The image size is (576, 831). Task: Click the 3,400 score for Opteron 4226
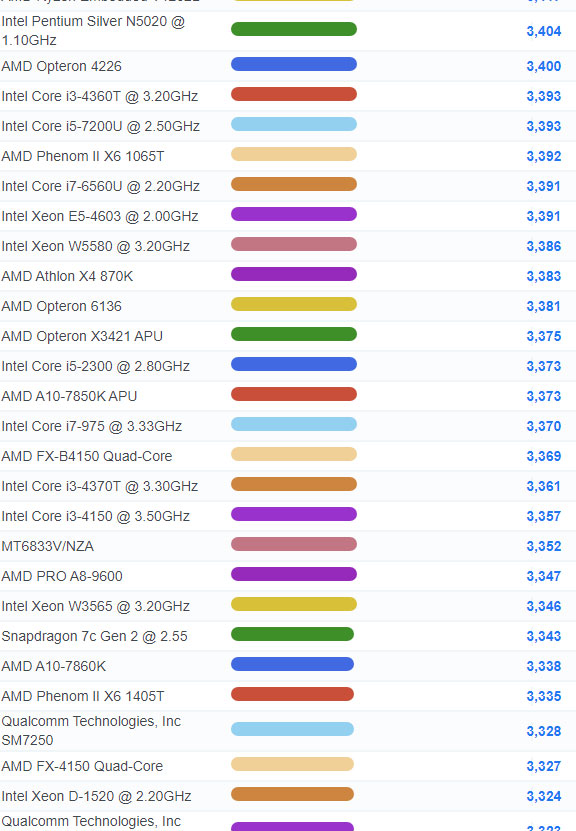click(x=544, y=66)
